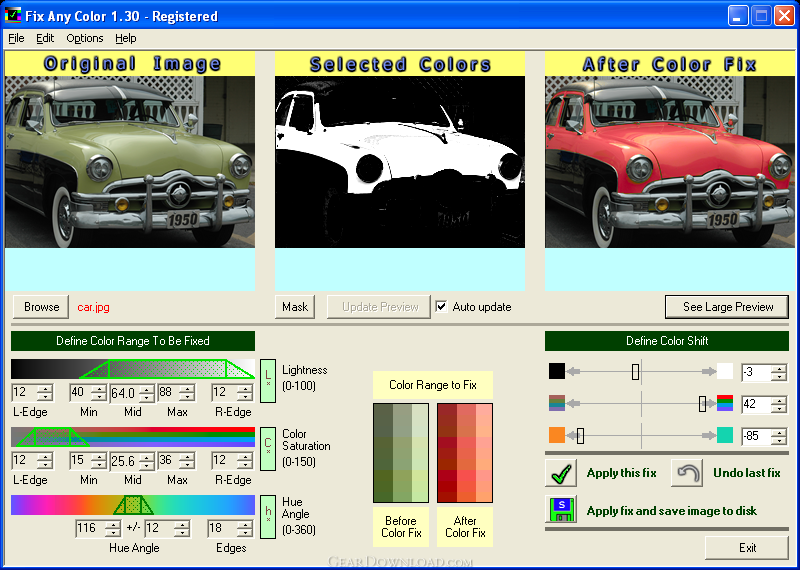Click the Lightness gradient range bar
This screenshot has width=800, height=570.
tap(133, 368)
